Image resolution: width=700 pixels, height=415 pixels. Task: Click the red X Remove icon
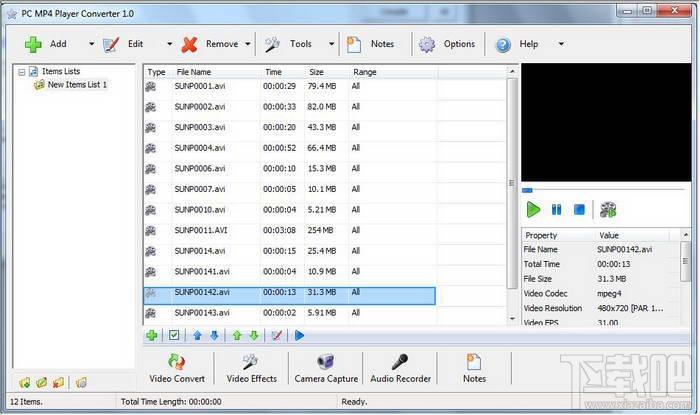(189, 44)
